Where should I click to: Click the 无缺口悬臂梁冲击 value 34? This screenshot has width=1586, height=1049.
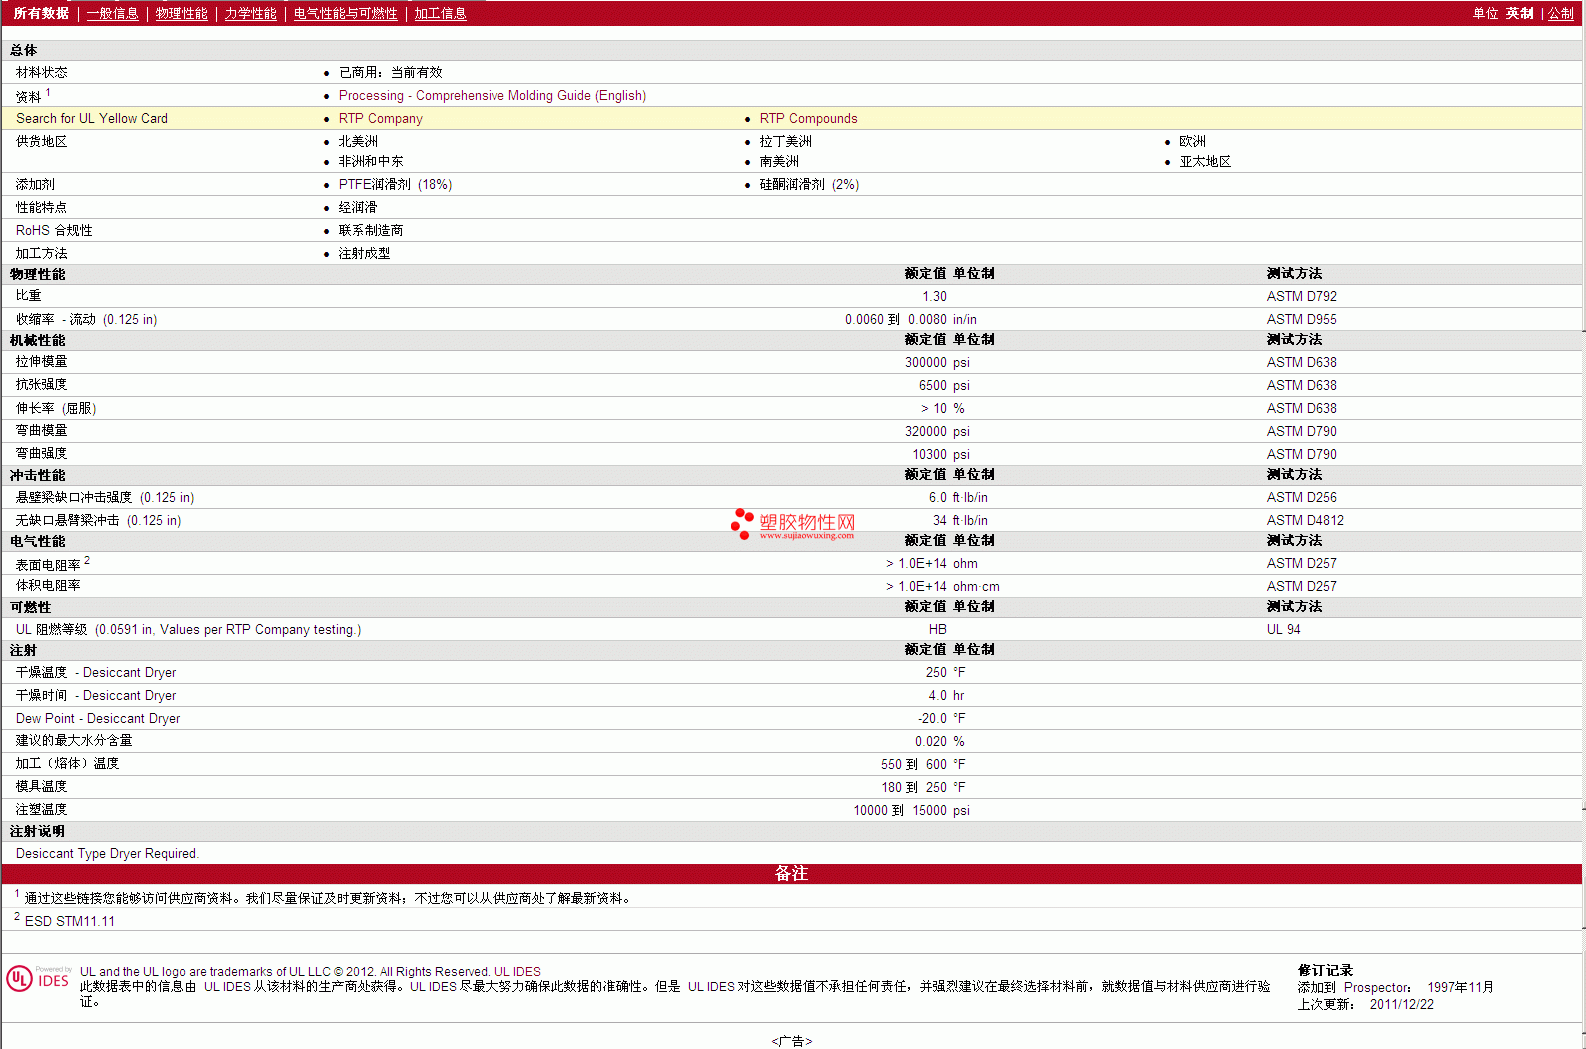coord(940,521)
